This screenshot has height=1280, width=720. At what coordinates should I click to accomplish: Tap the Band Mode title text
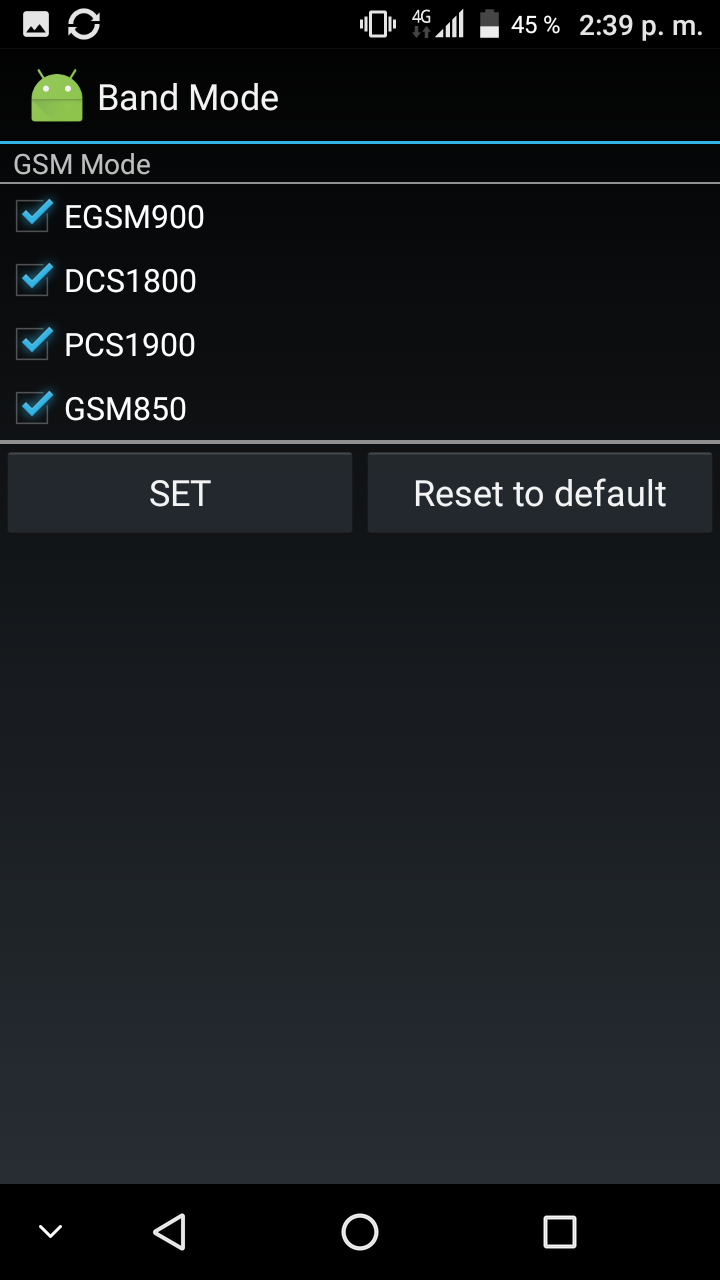click(x=188, y=98)
